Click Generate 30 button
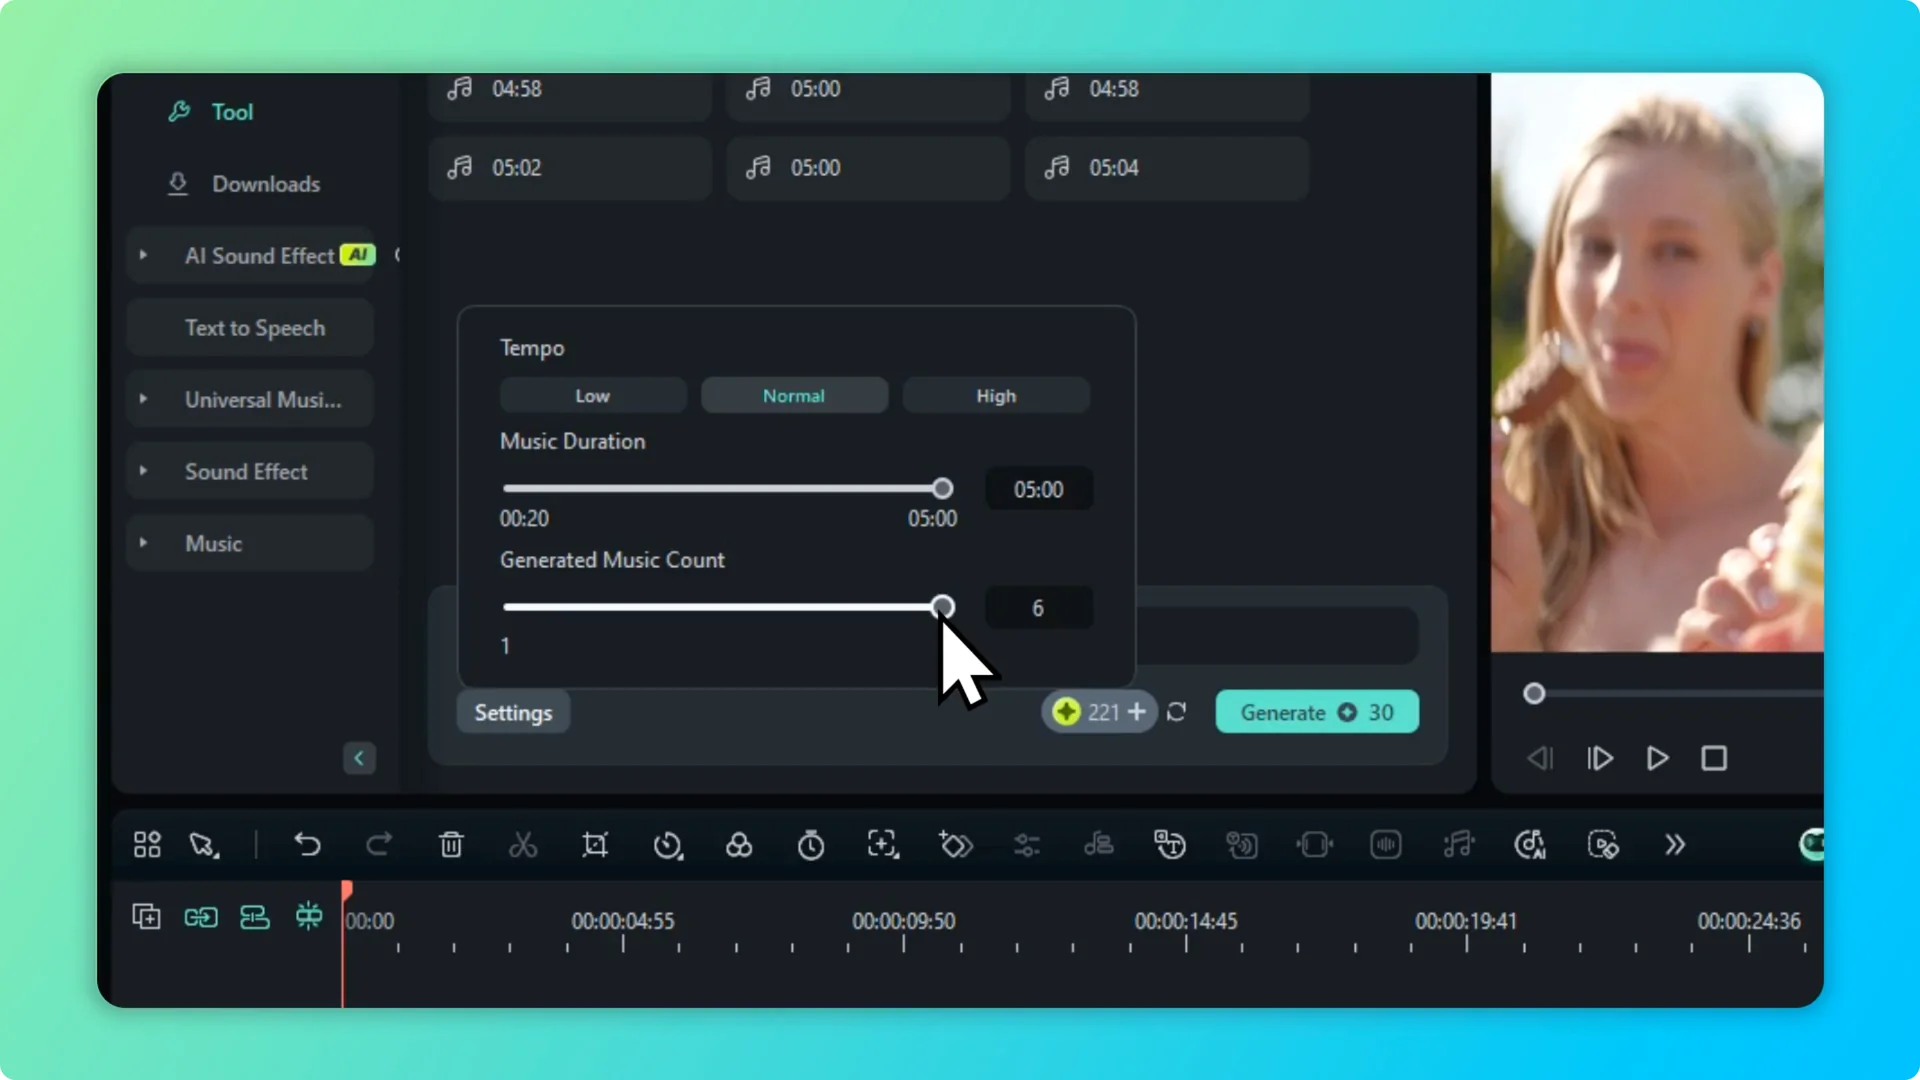 (1317, 712)
